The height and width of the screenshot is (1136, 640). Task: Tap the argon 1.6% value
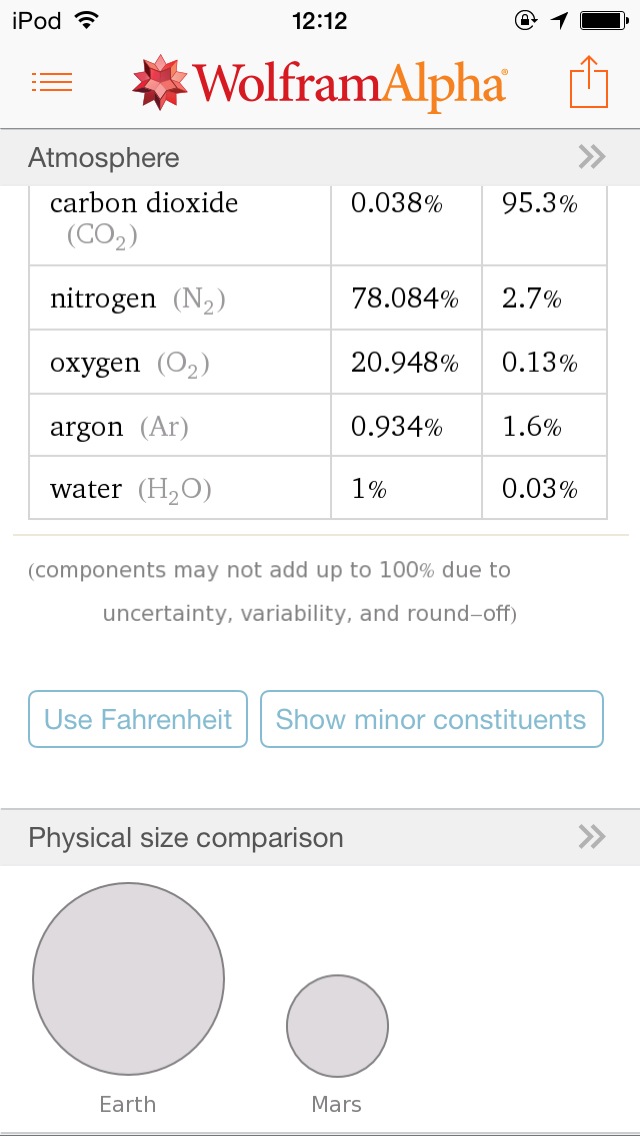click(531, 427)
